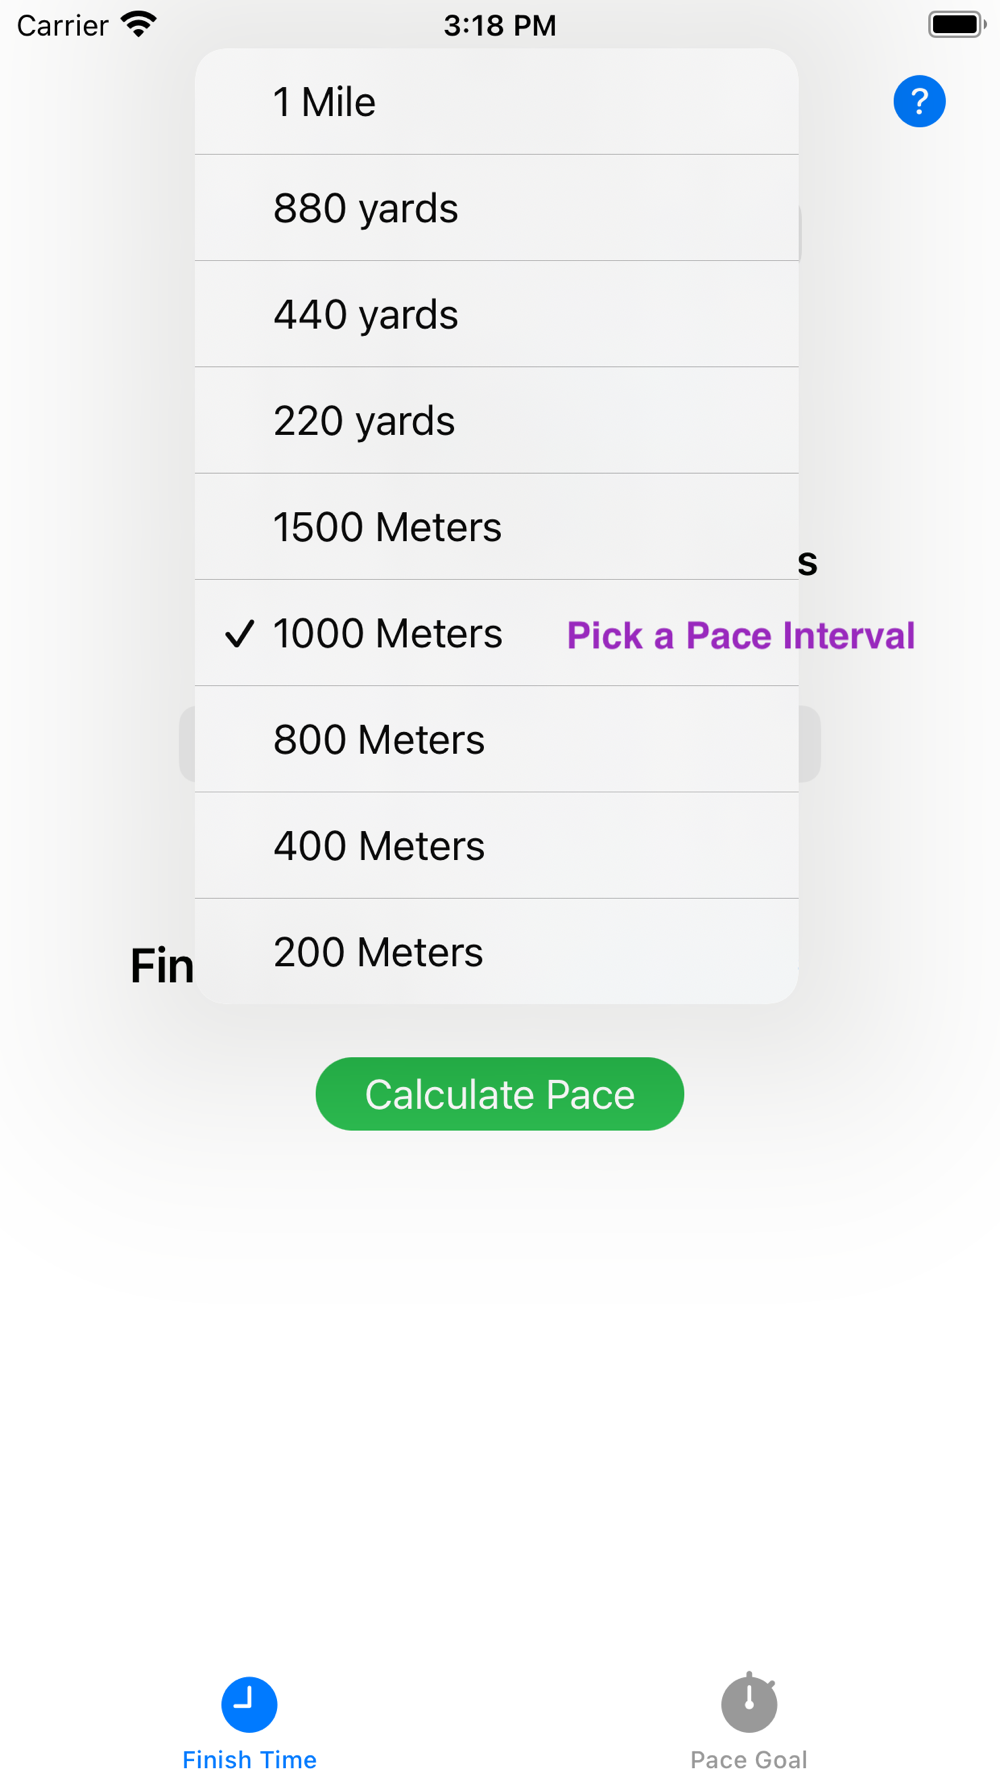Tap the 3:18 PM status bar clock
Image resolution: width=1000 pixels, height=1778 pixels.
500,25
